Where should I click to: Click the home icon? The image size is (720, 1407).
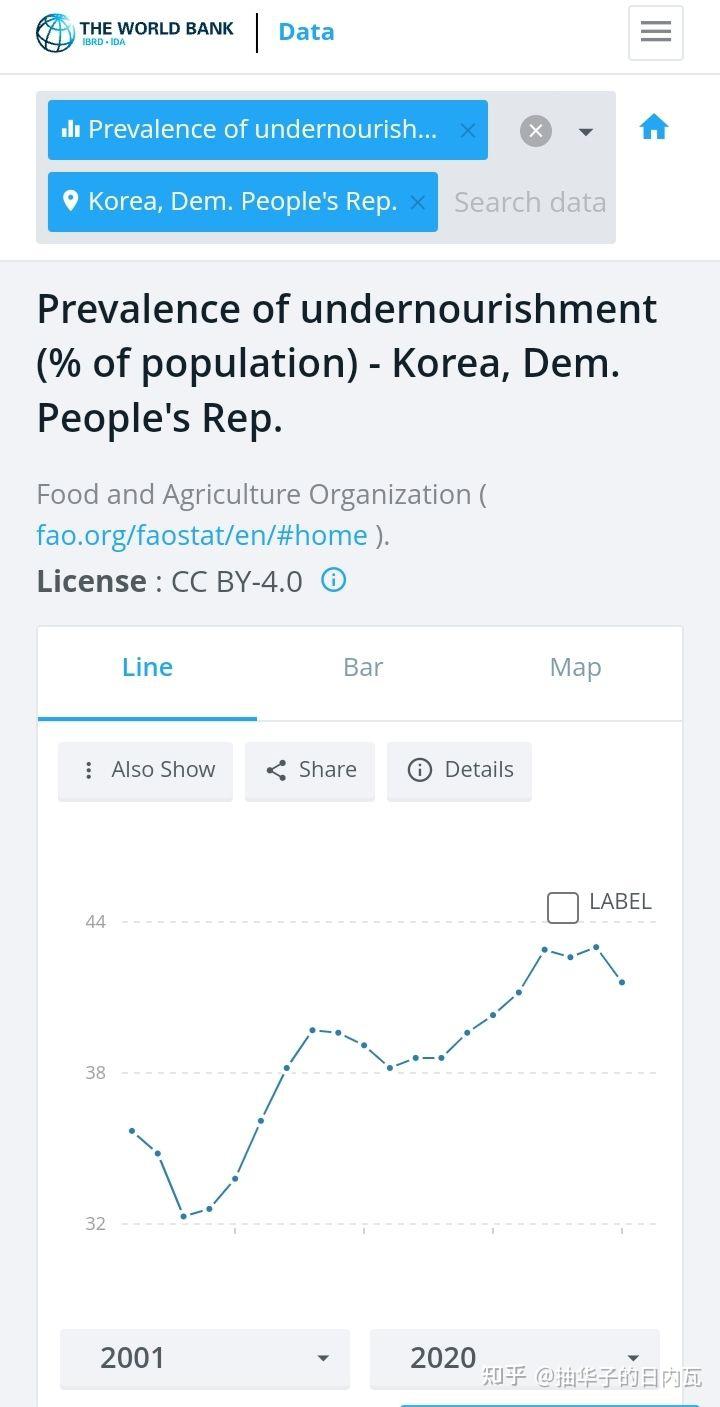tap(653, 127)
